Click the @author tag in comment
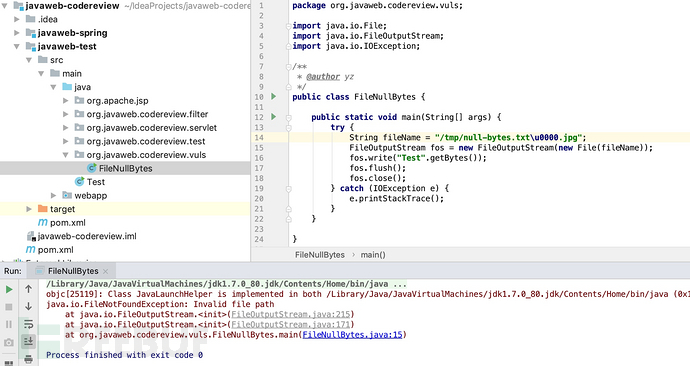 point(323,77)
